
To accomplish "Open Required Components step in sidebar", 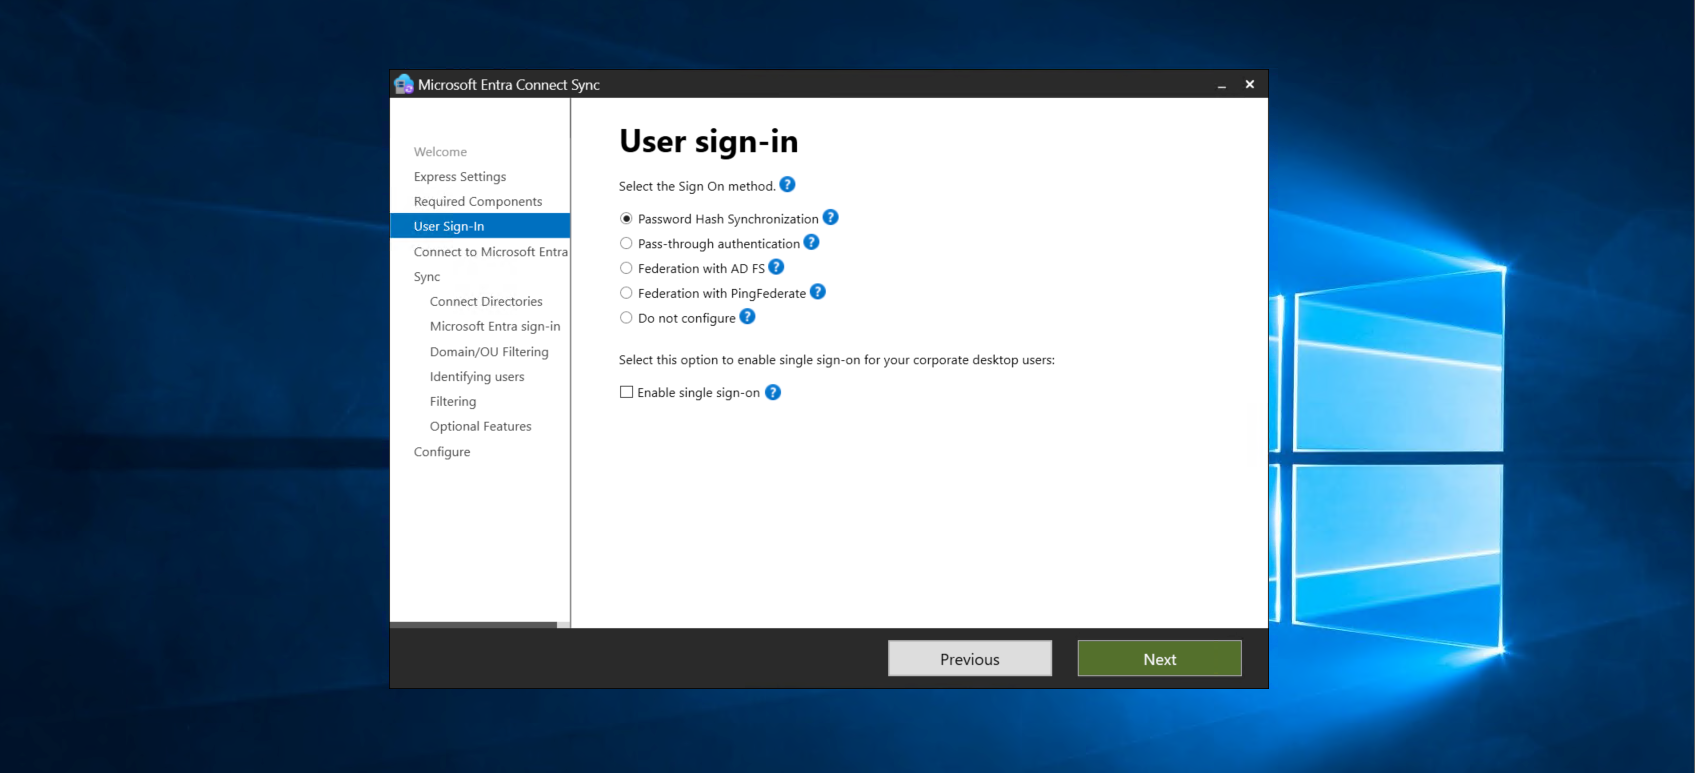I will [x=478, y=202].
